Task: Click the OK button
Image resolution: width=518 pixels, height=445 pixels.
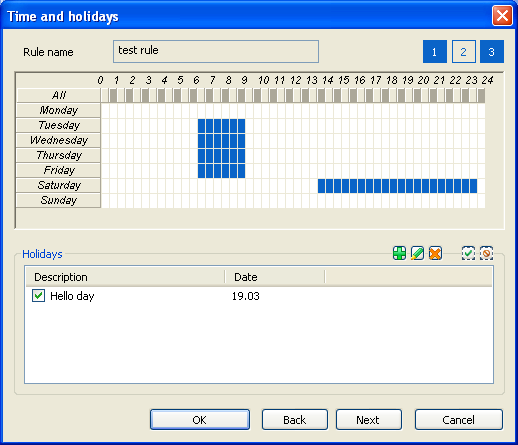Action: [200, 420]
